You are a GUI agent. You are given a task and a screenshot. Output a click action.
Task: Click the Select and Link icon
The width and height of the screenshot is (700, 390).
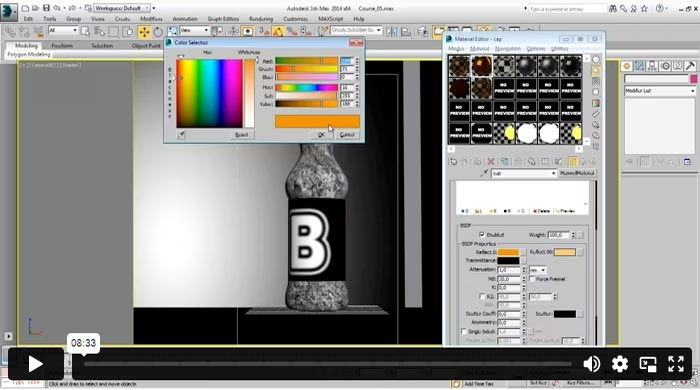click(9, 32)
